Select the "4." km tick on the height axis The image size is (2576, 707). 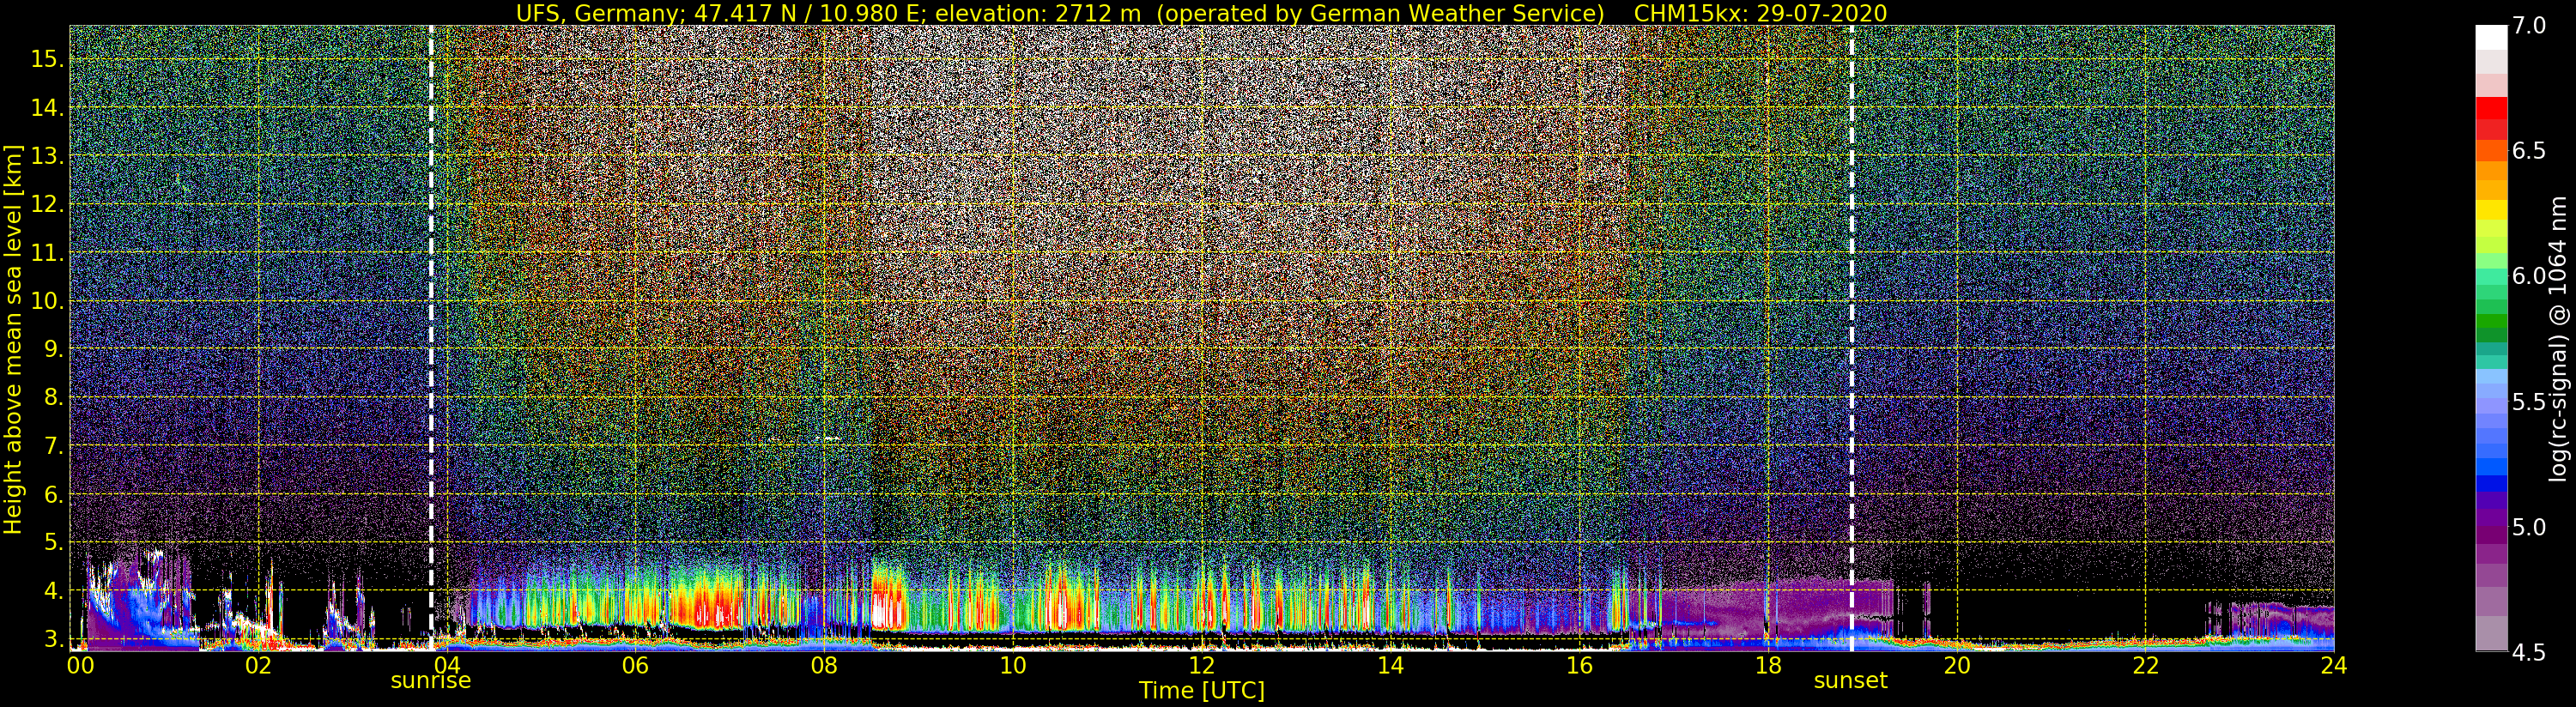pos(54,590)
